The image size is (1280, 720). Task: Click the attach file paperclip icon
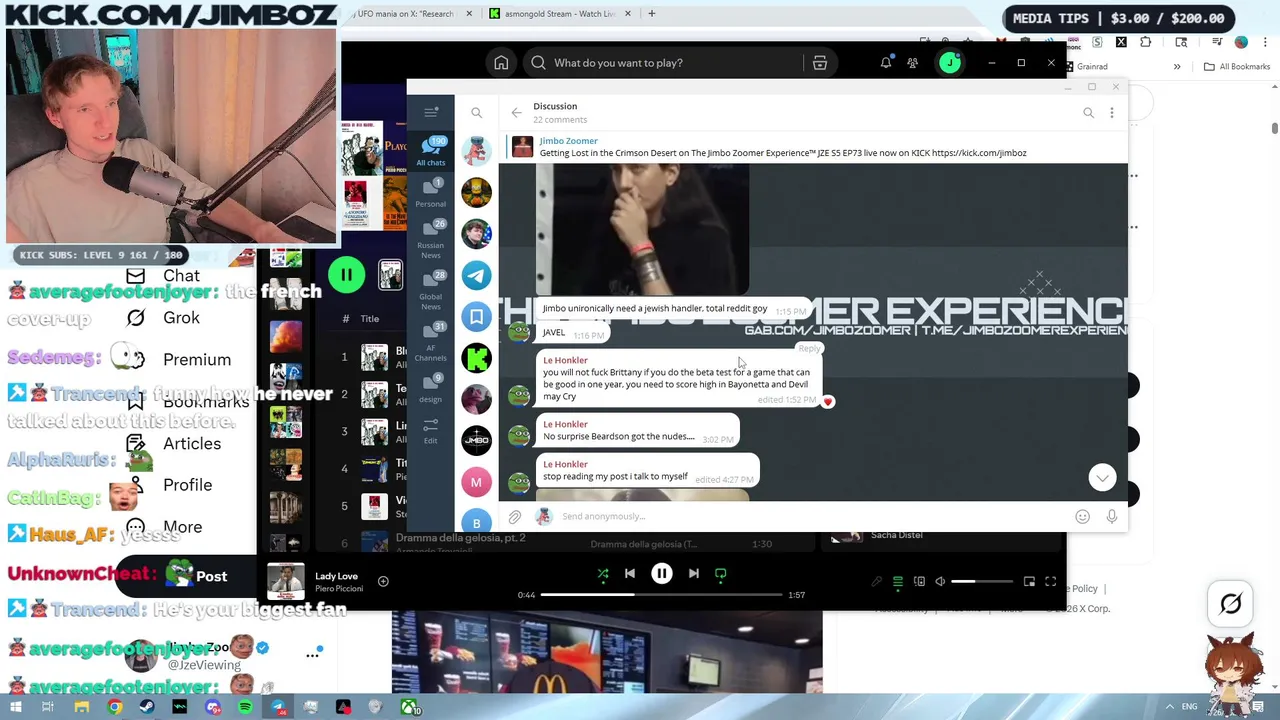click(x=515, y=517)
